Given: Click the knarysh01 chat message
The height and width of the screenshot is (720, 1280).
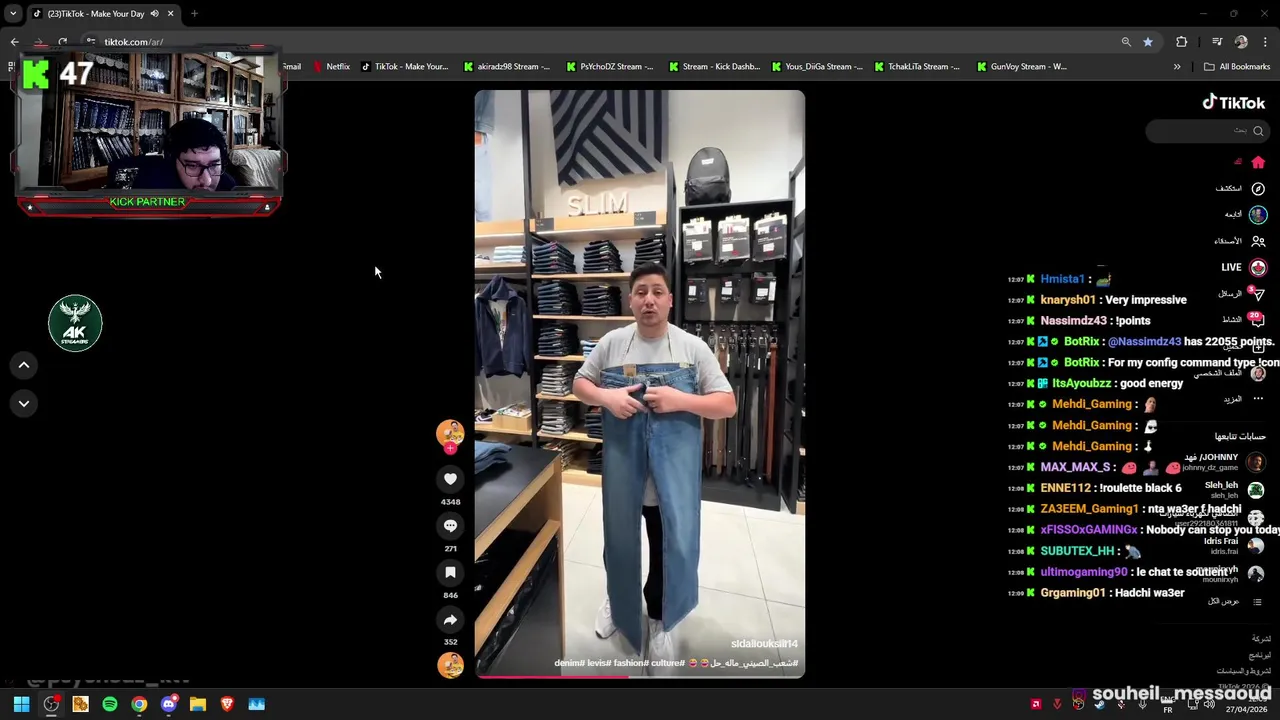Looking at the screenshot, I should coord(1097,300).
